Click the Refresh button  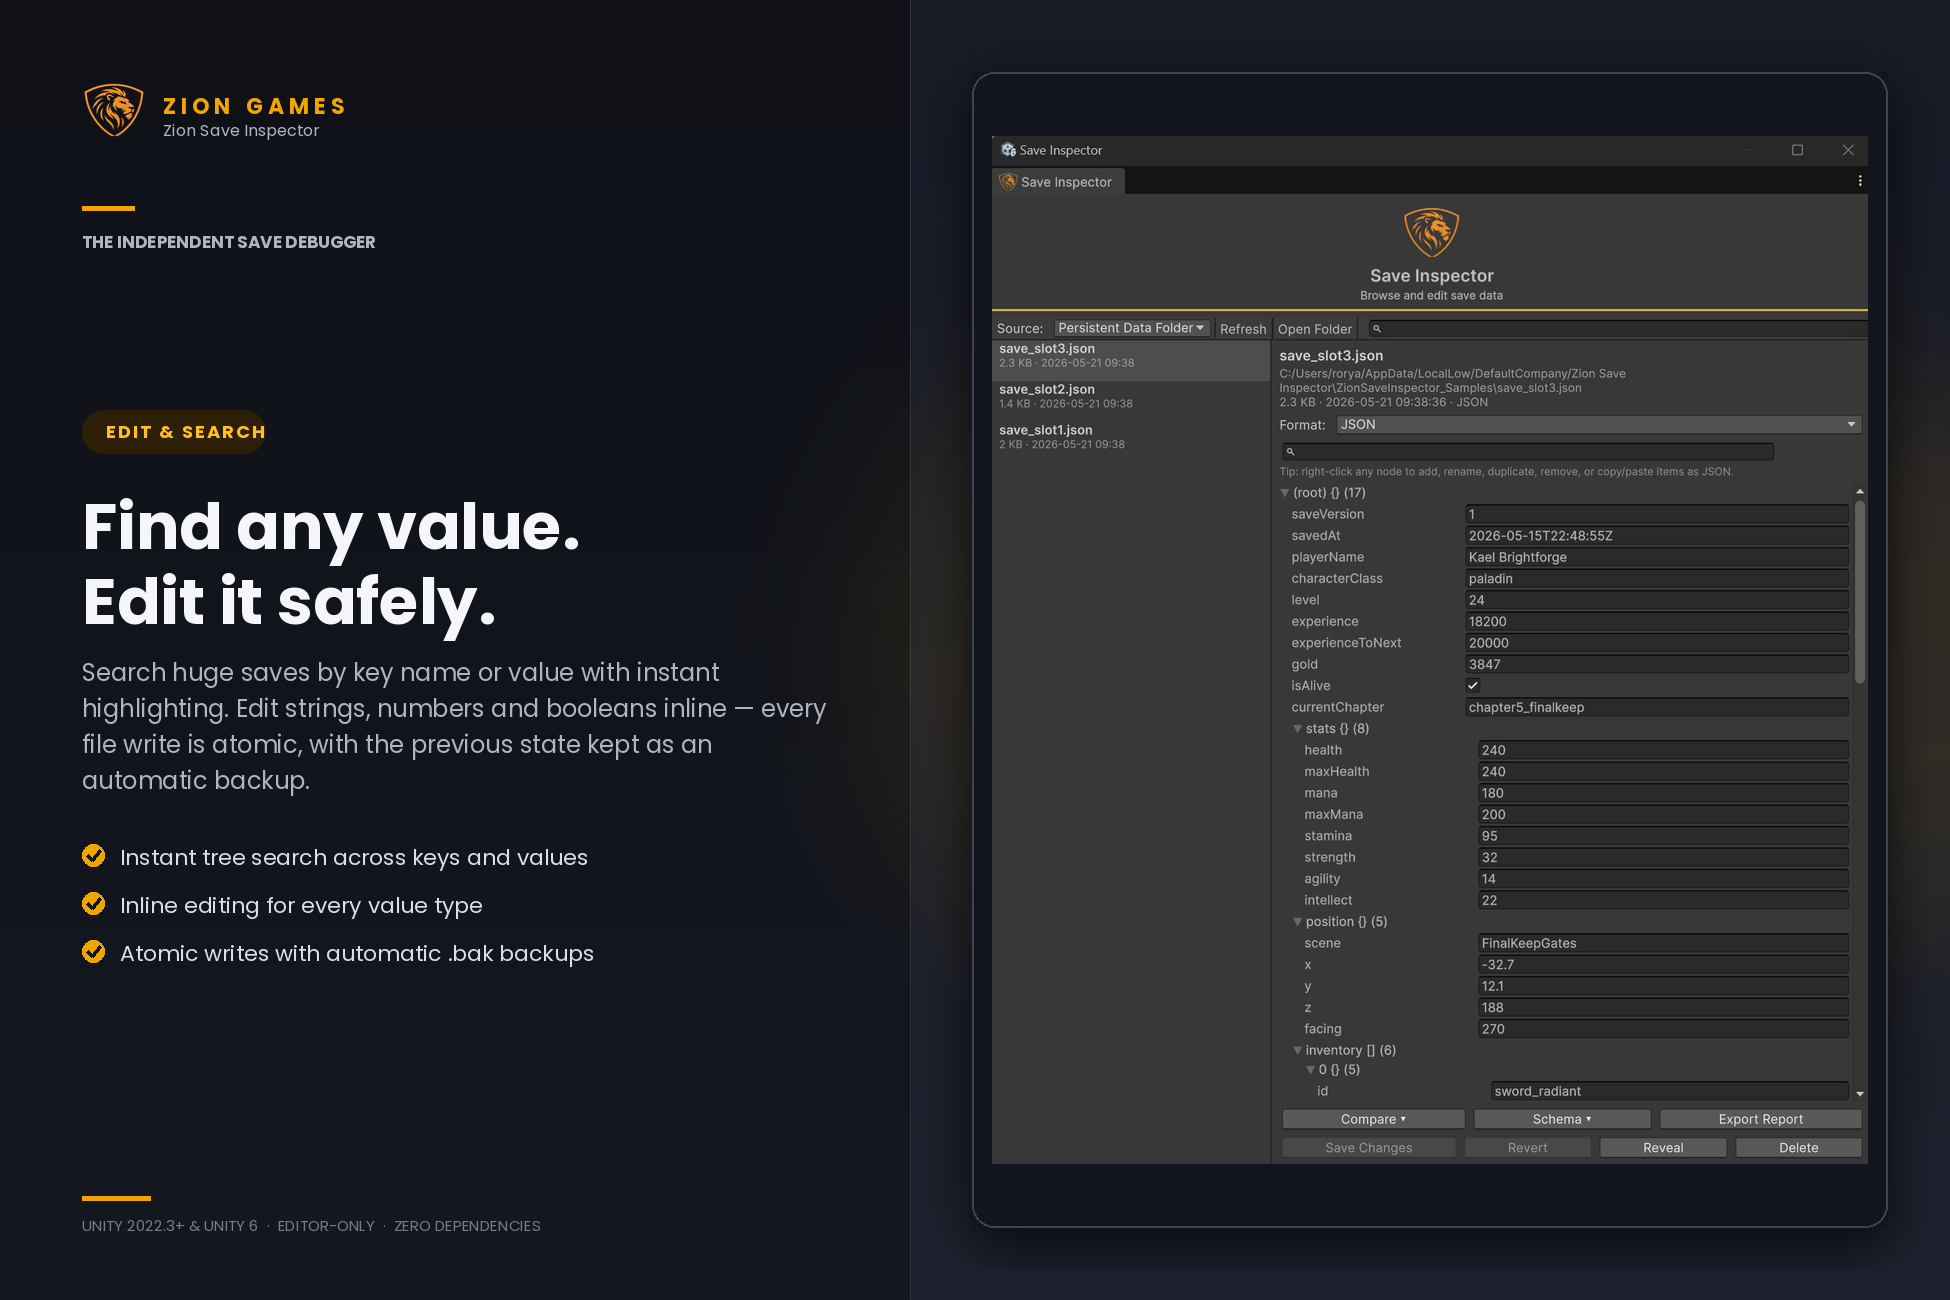[x=1243, y=329]
